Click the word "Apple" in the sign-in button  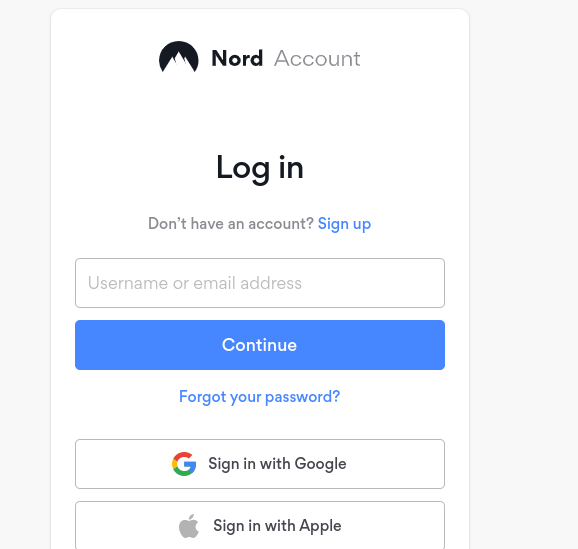click(x=320, y=526)
